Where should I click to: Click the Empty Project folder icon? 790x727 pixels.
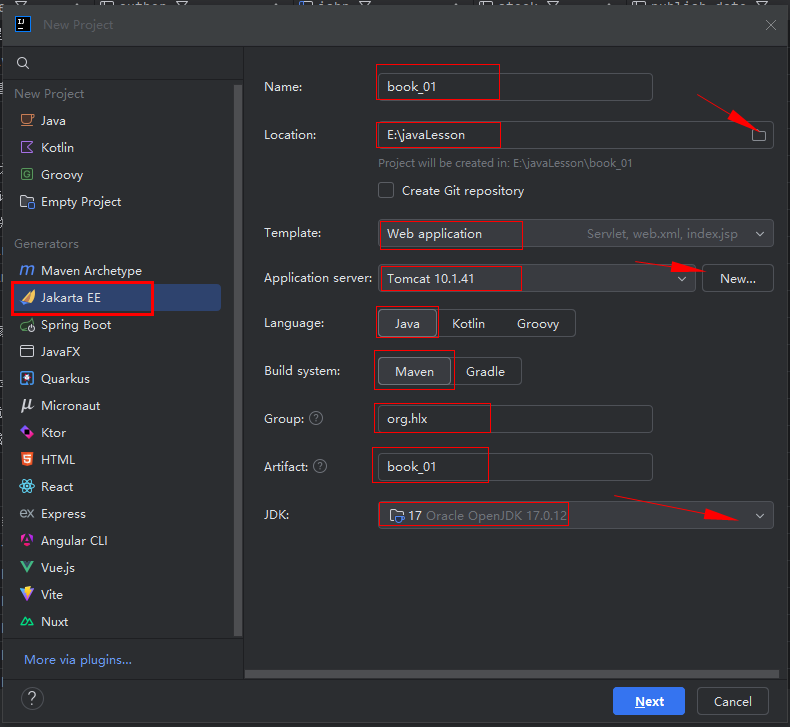(27, 202)
